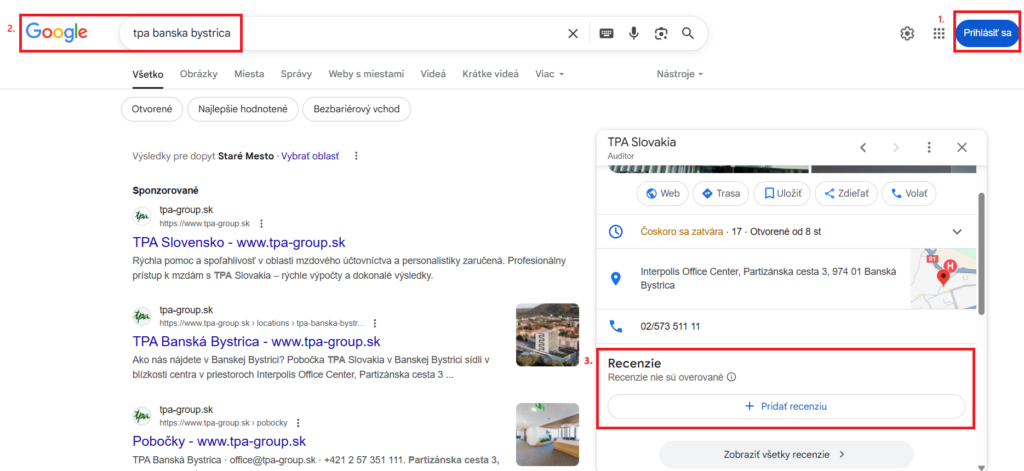Expand the opening hours chevron
1024x471 pixels.
pos(957,232)
